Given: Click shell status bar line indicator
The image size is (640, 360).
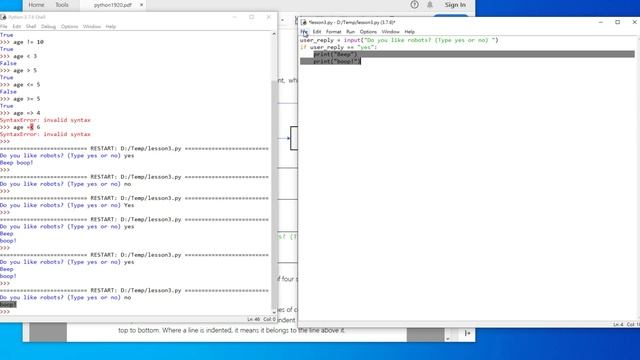Looking at the screenshot, I should [253, 319].
